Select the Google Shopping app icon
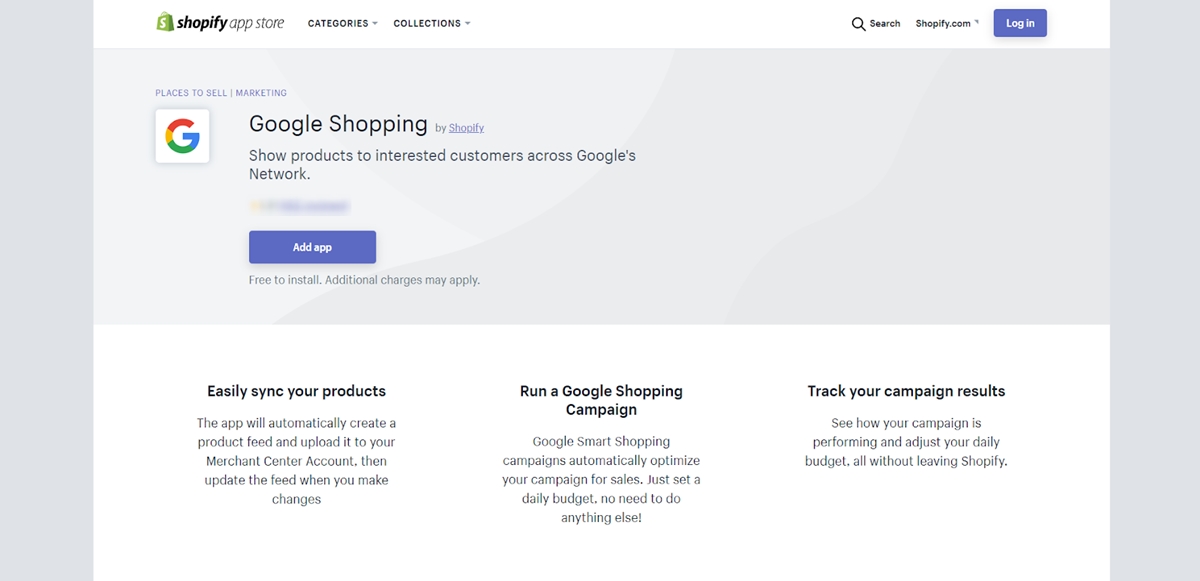Image resolution: width=1200 pixels, height=581 pixels. (182, 136)
